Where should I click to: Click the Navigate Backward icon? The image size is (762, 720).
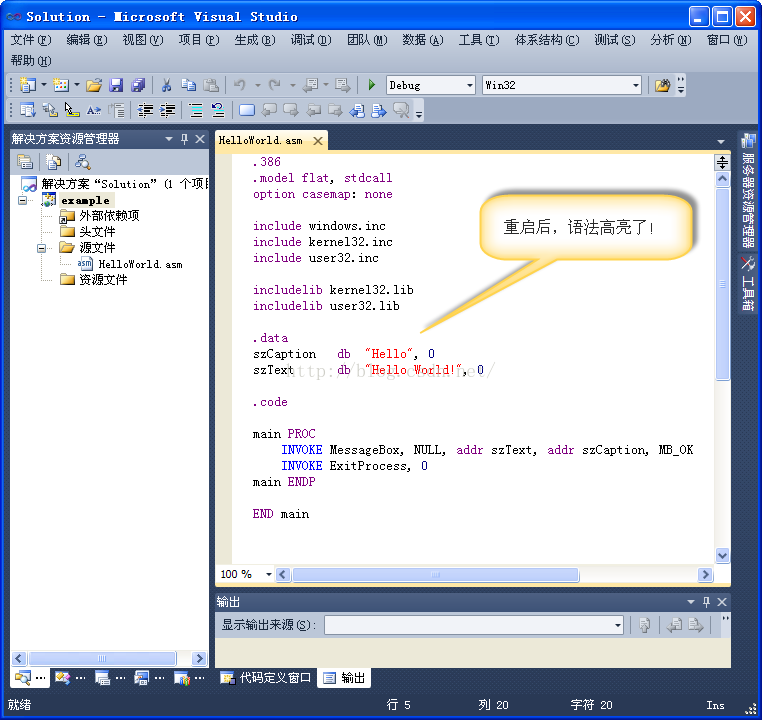click(310, 86)
